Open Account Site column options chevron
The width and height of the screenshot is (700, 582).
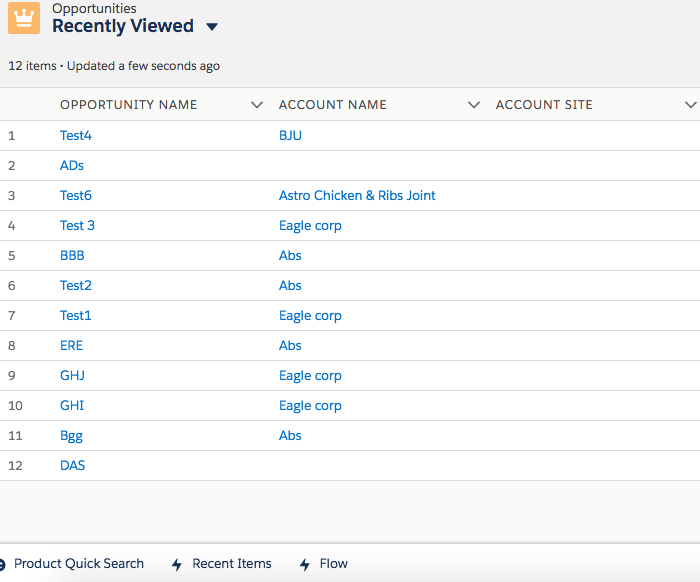coord(690,105)
